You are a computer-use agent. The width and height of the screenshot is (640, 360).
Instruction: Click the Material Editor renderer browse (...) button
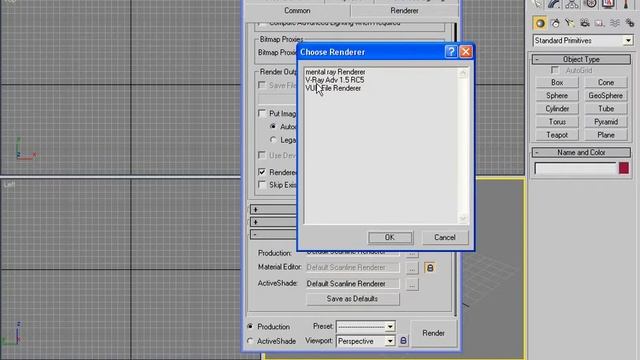(x=412, y=268)
